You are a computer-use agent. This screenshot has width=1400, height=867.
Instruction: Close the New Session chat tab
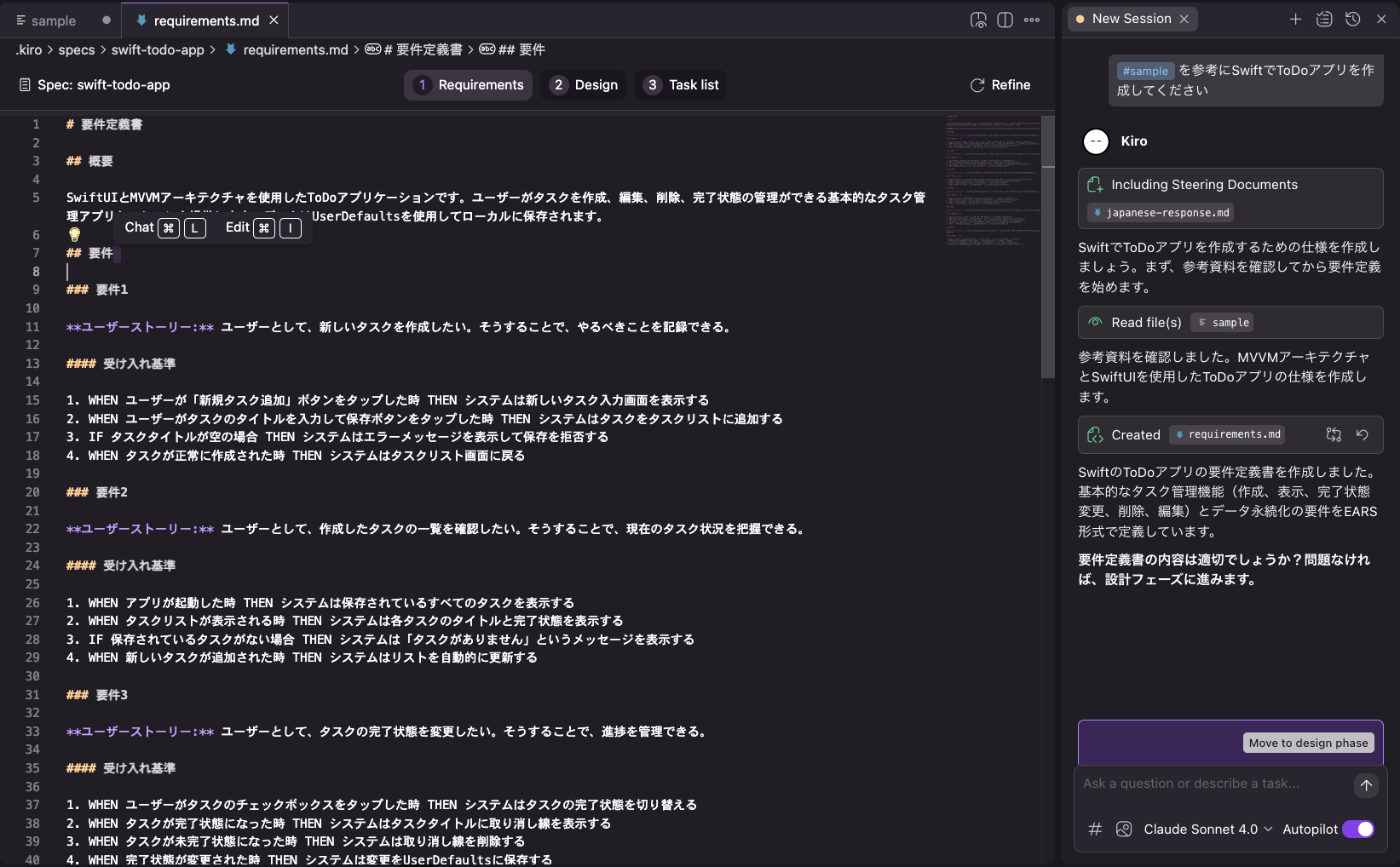(x=1184, y=19)
